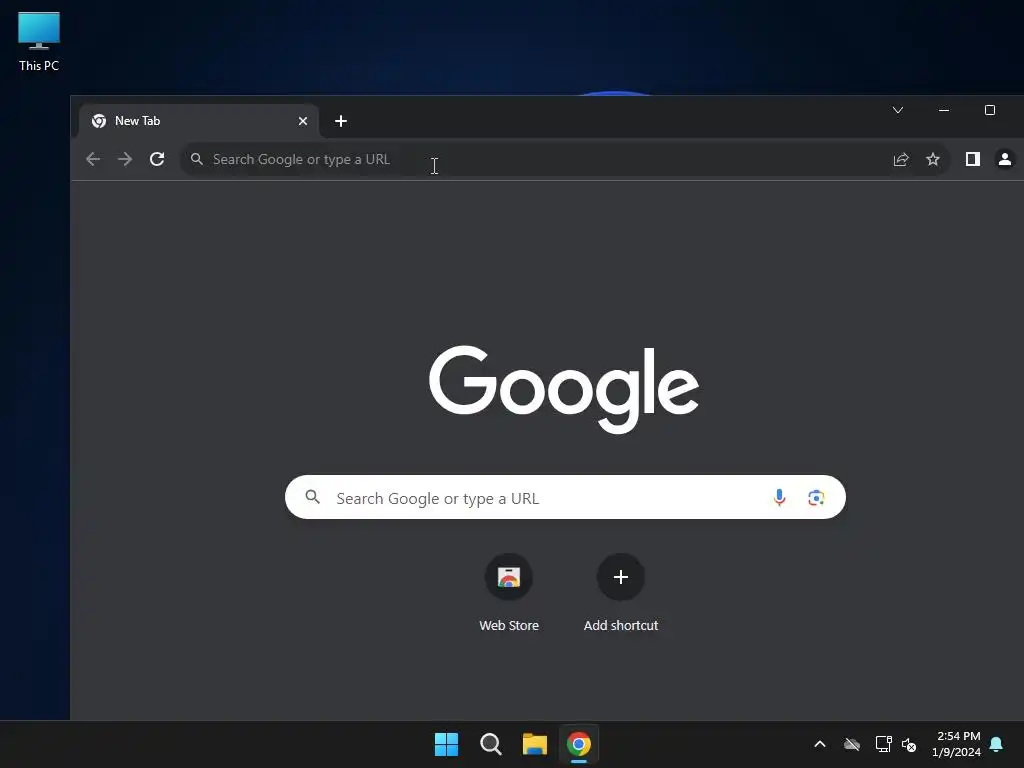Open the network tray icon
Image resolution: width=1024 pixels, height=768 pixels.
(884, 744)
